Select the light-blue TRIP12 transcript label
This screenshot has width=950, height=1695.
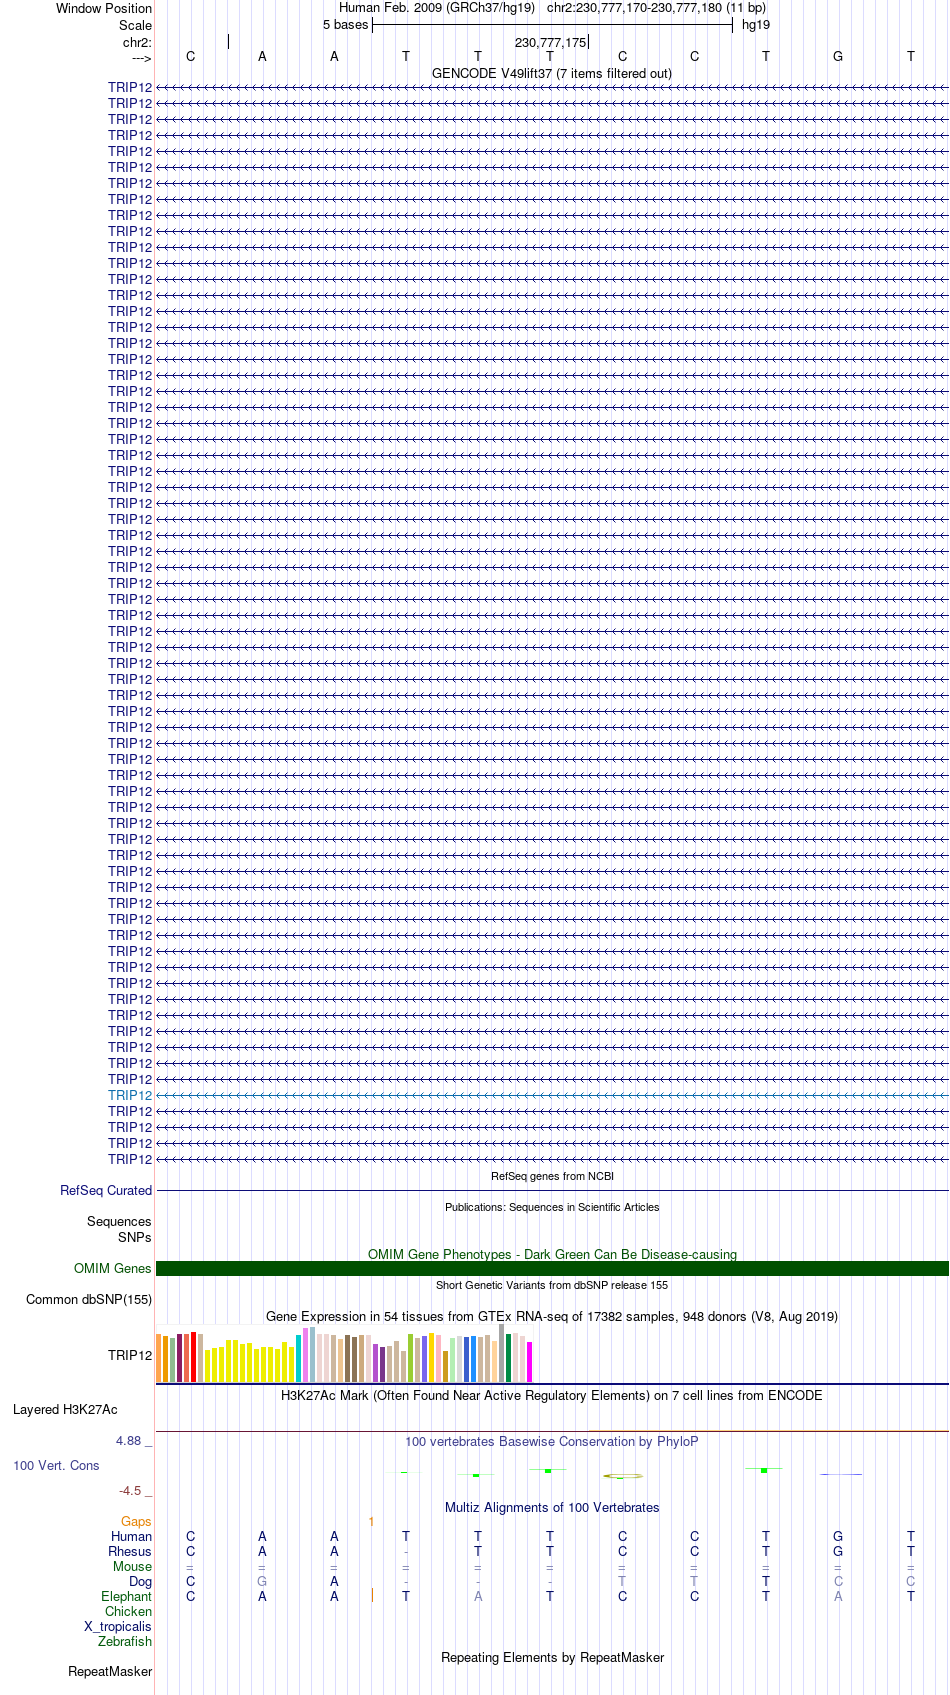[130, 1096]
